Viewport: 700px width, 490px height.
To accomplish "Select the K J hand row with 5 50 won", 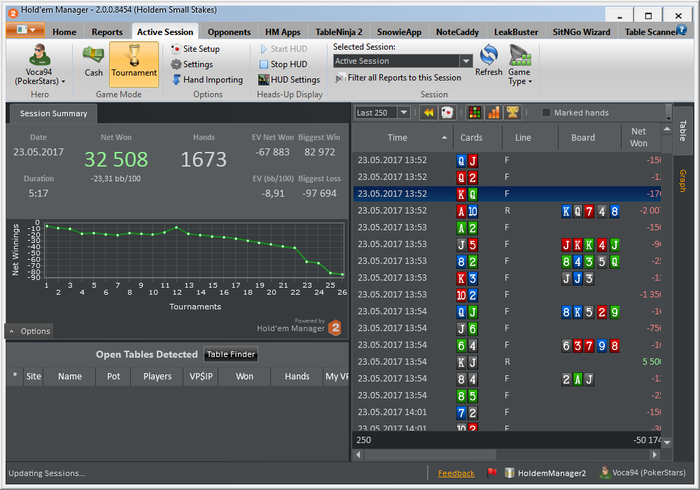I will (x=507, y=362).
